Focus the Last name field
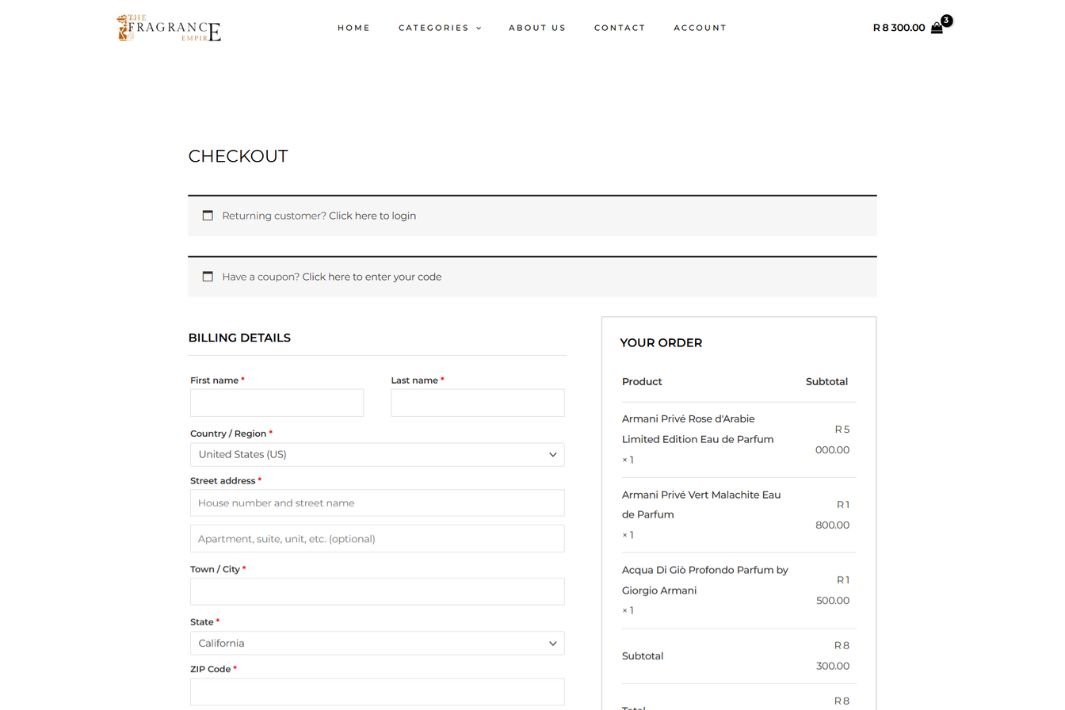 [477, 403]
